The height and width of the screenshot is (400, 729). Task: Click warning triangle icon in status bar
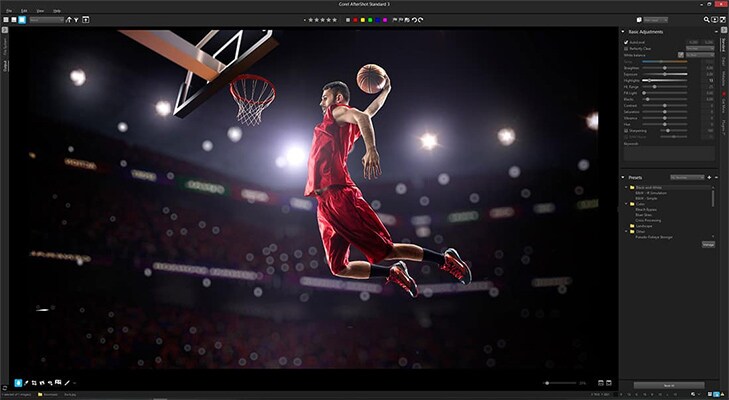[x=723, y=394]
